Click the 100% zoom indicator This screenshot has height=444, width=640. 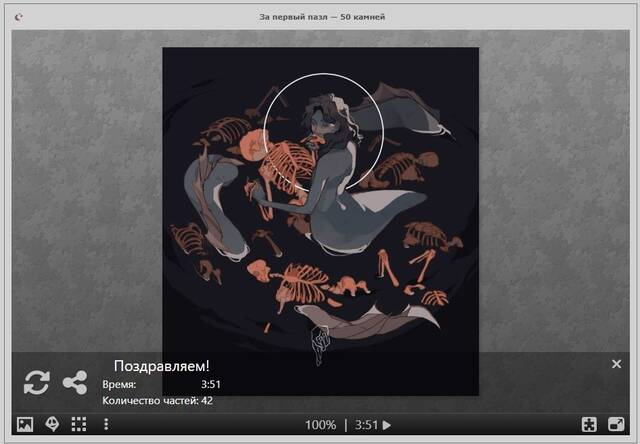[x=320, y=424]
